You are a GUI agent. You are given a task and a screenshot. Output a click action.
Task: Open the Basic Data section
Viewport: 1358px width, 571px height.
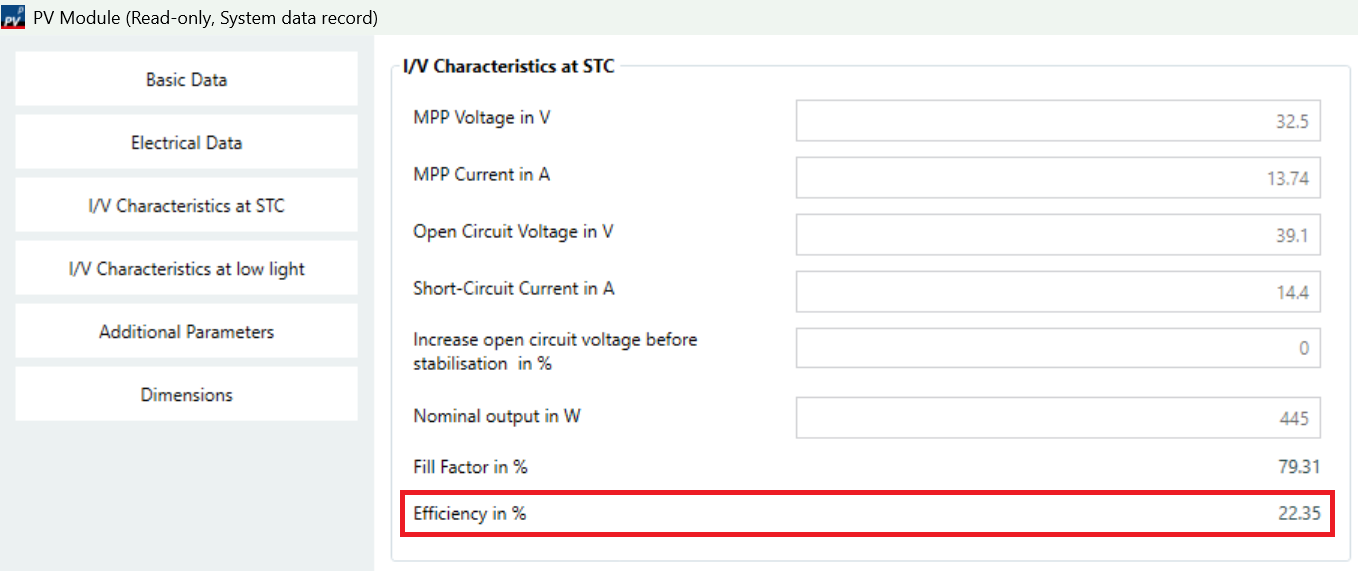(x=186, y=80)
